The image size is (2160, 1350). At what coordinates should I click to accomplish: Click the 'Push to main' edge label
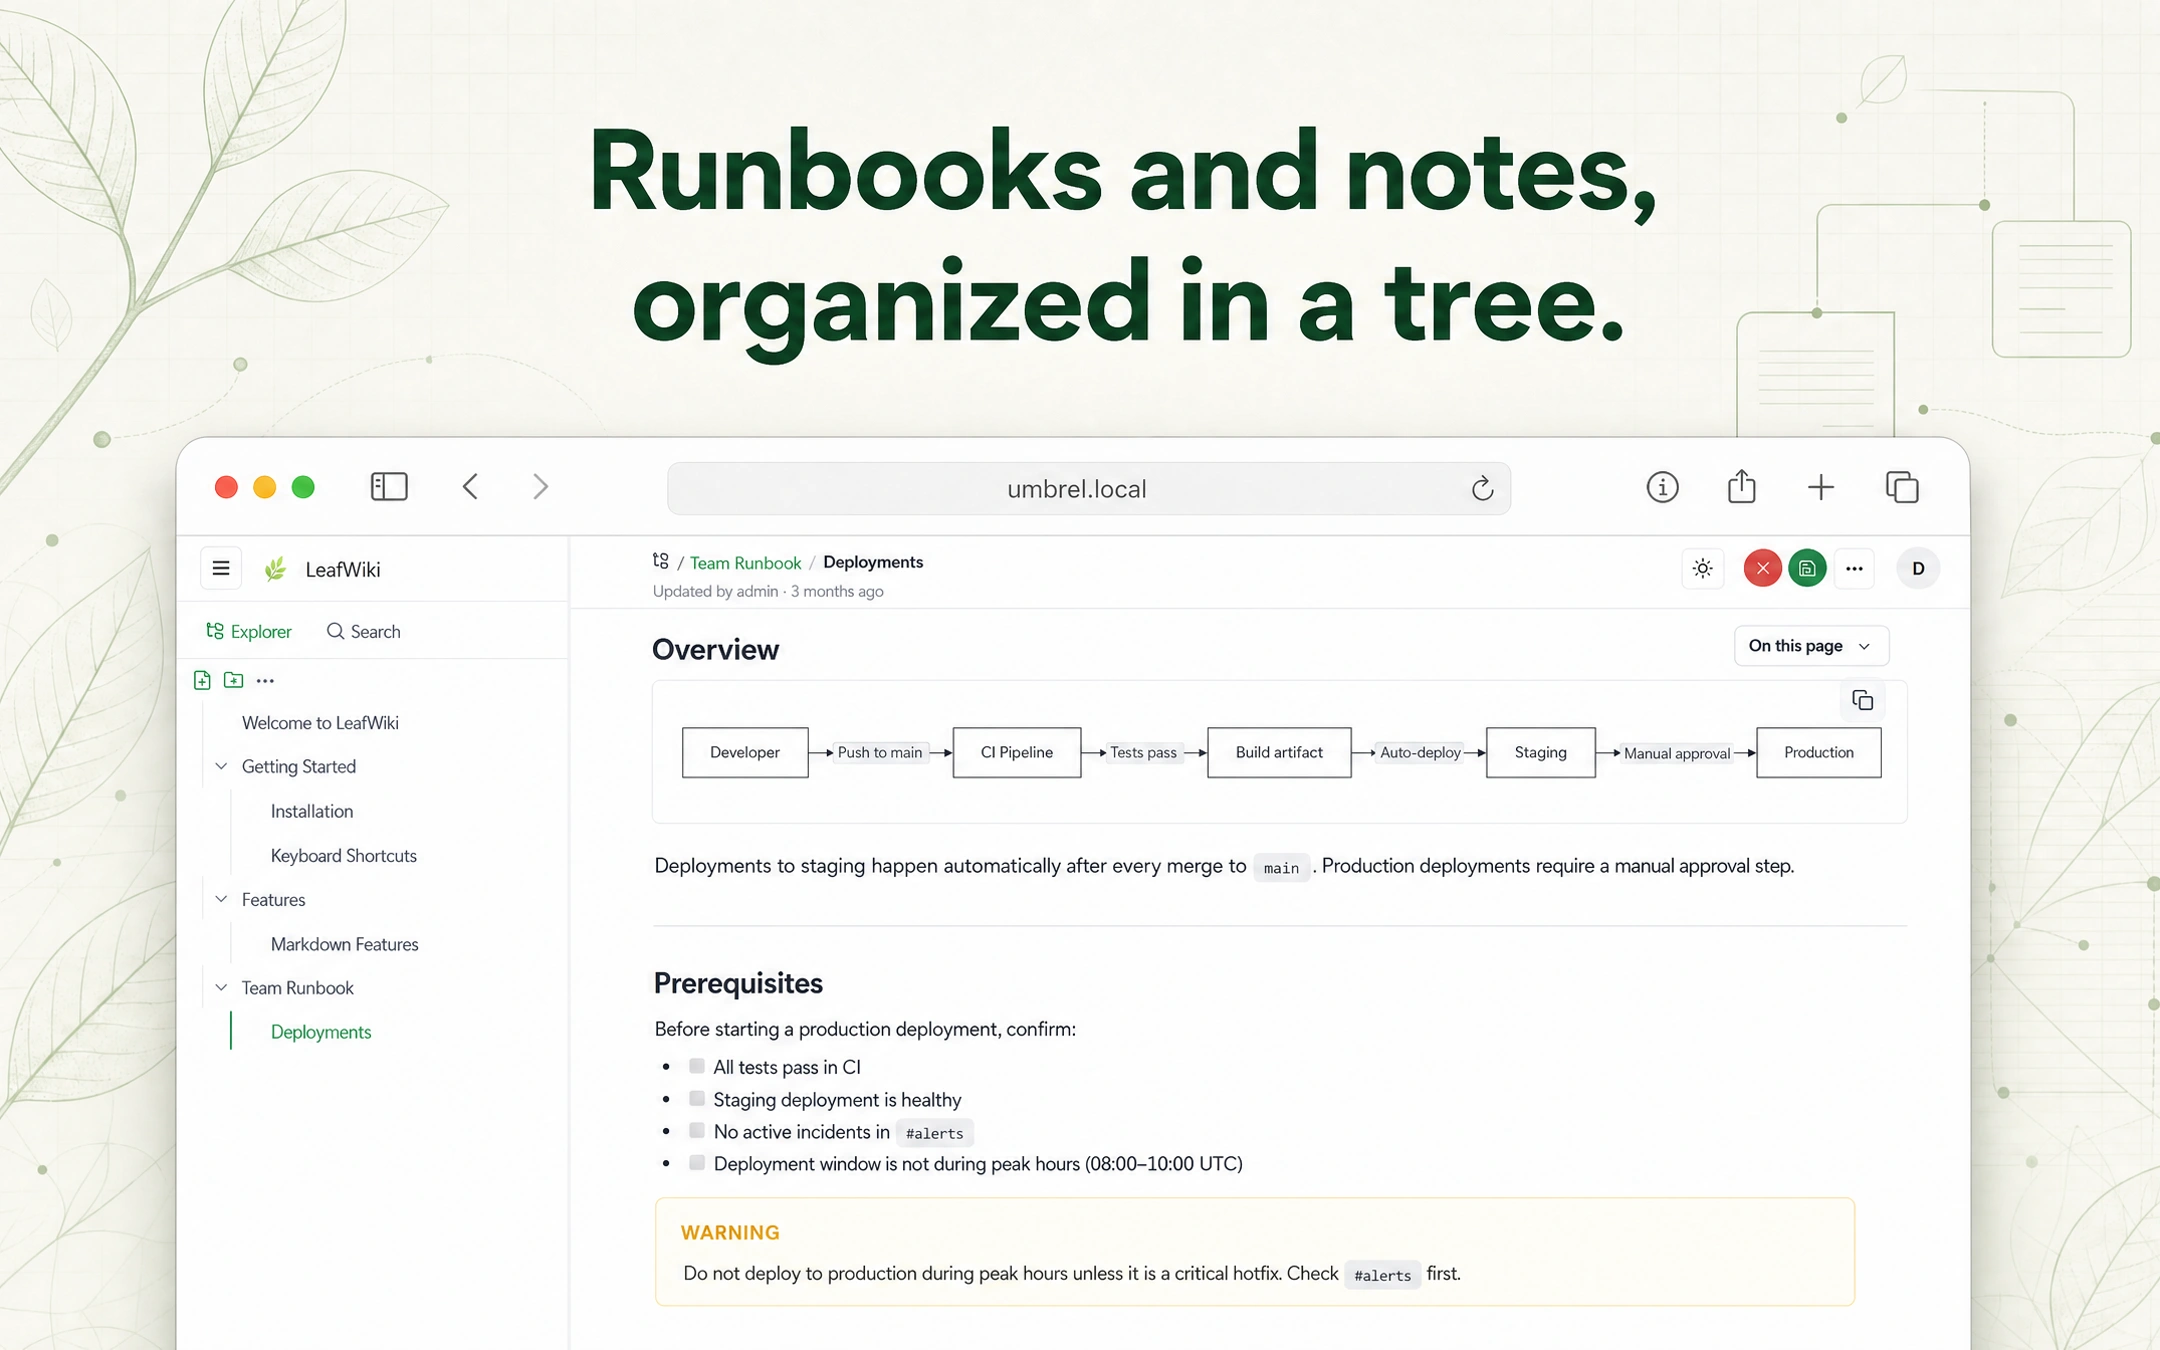coord(879,752)
